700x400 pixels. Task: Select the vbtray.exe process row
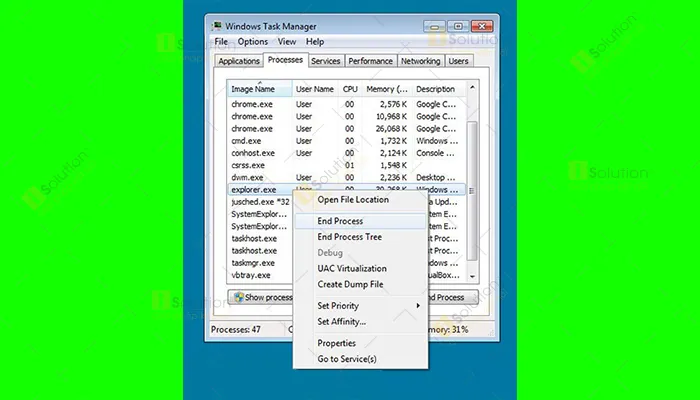pos(260,275)
